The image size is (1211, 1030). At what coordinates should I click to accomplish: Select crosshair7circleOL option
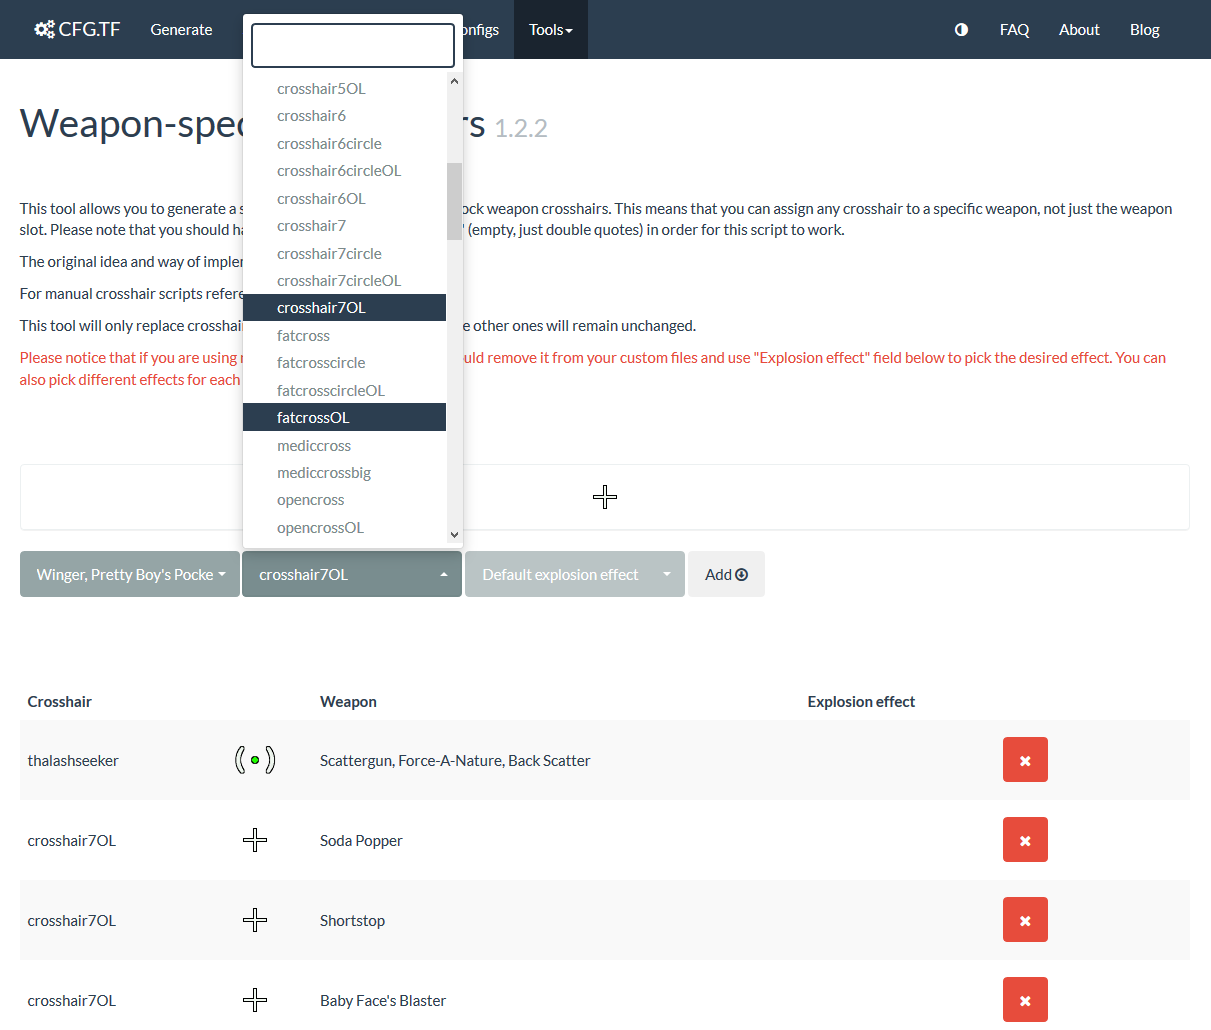pyautogui.click(x=344, y=281)
